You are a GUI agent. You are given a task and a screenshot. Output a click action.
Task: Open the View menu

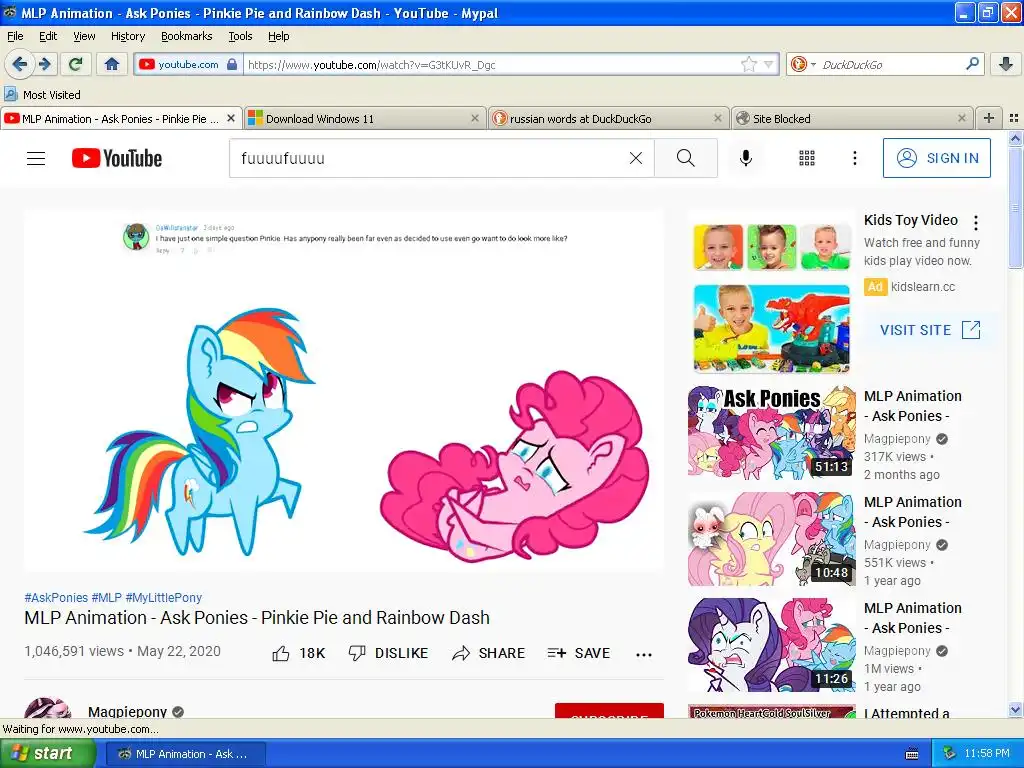(84, 37)
